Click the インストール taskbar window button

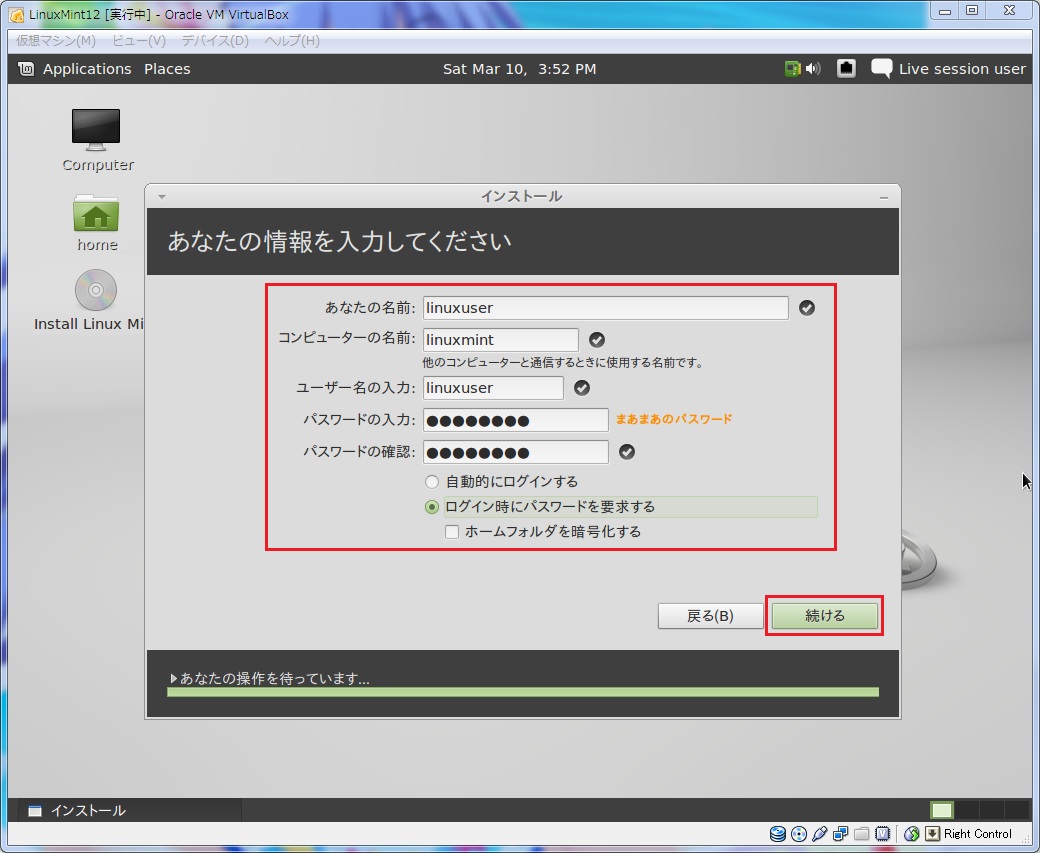coord(128,811)
